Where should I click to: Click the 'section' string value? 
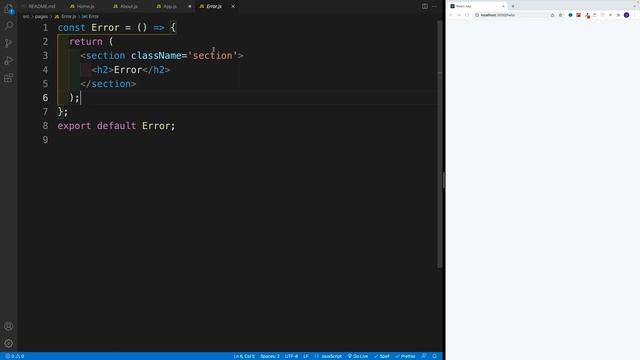(x=212, y=56)
